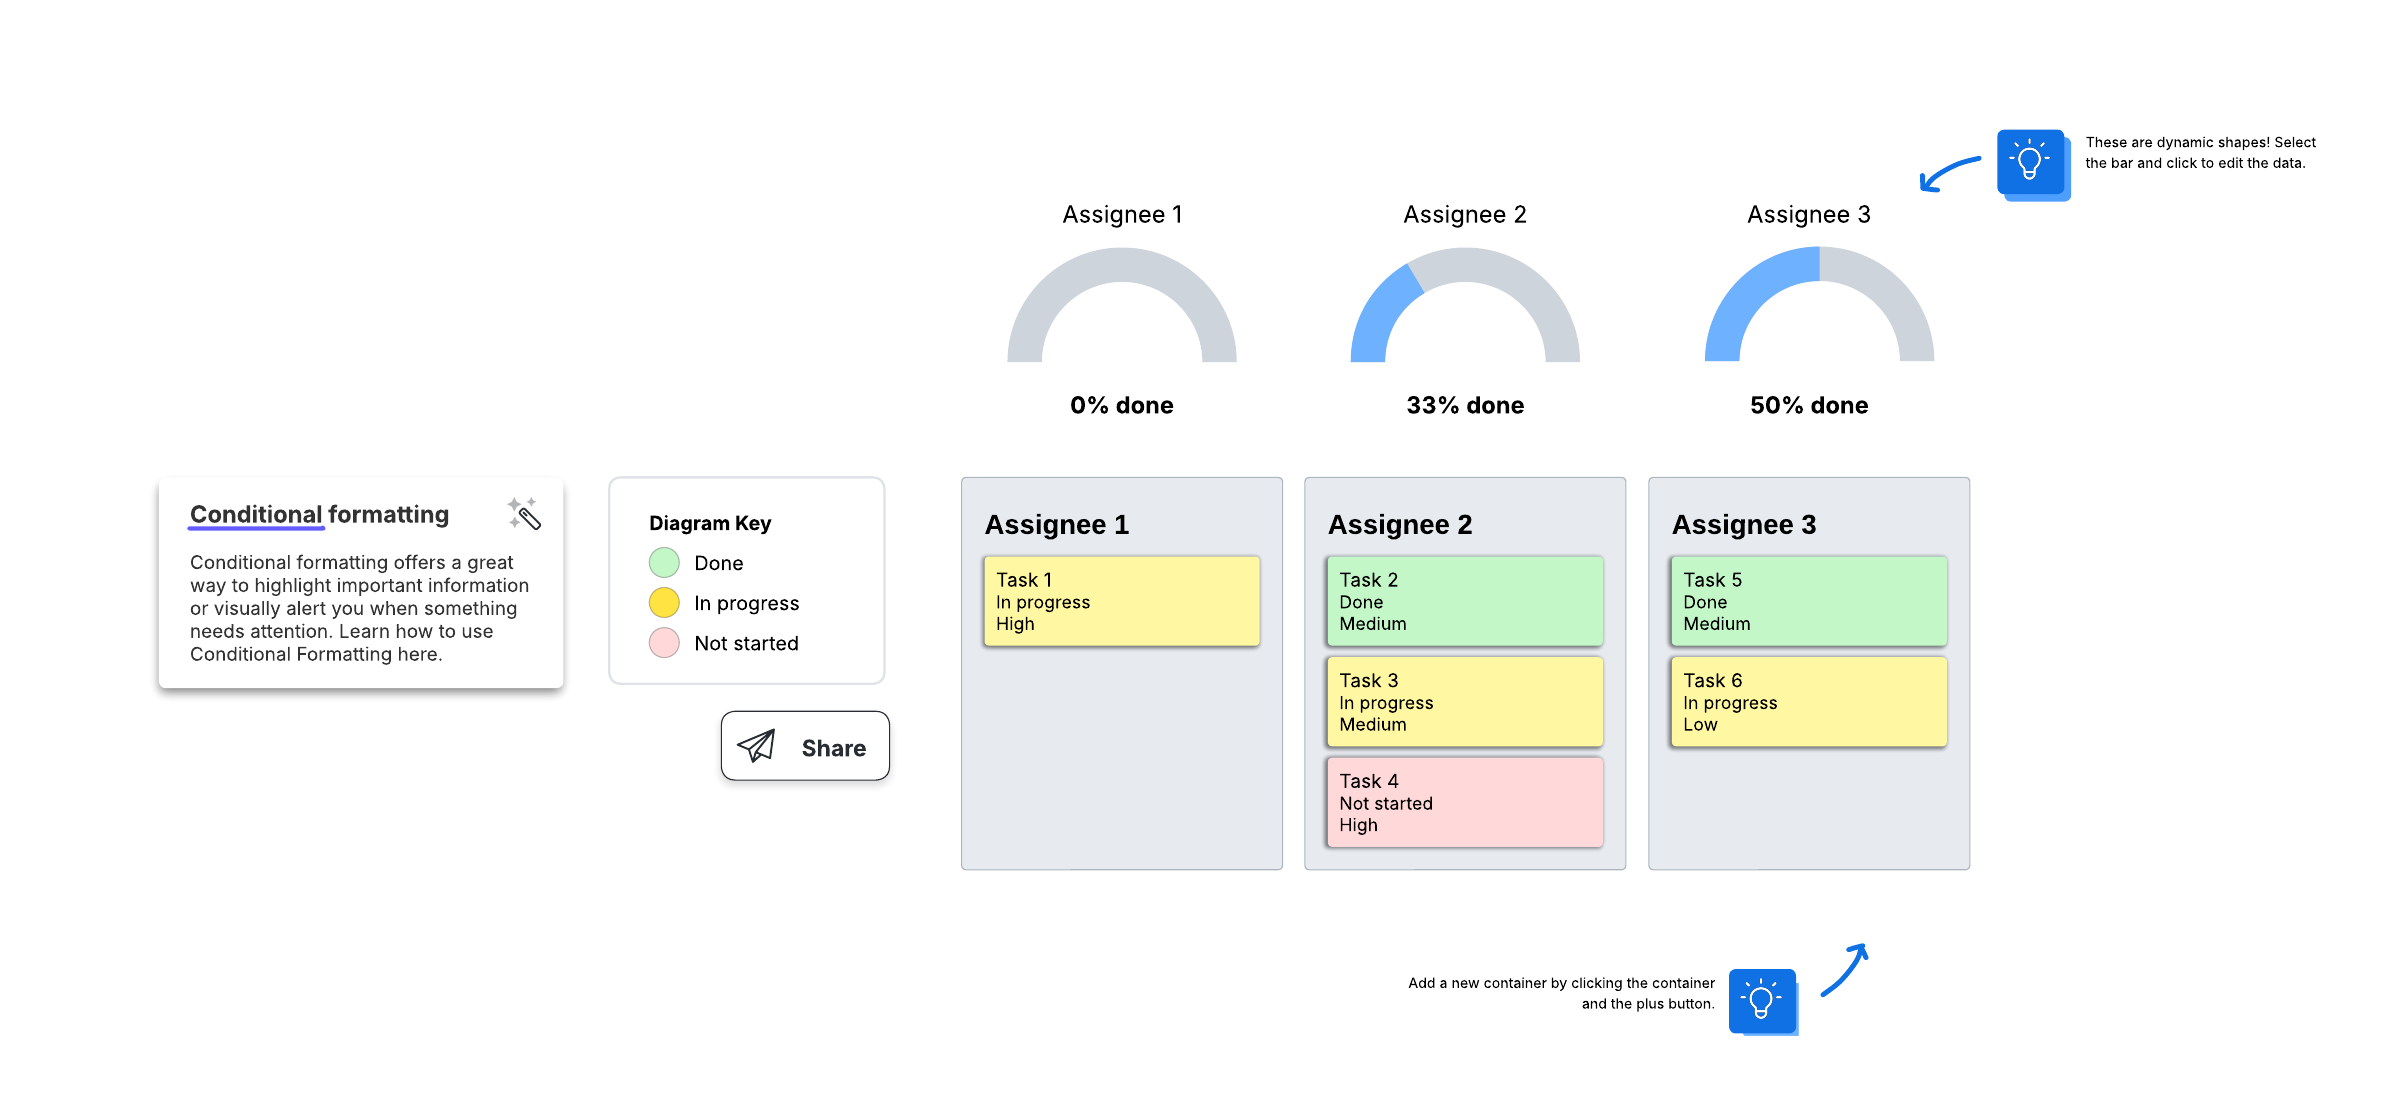Click the green Done circle in Diagram Key
This screenshot has height=1102, width=2400.
tap(664, 563)
